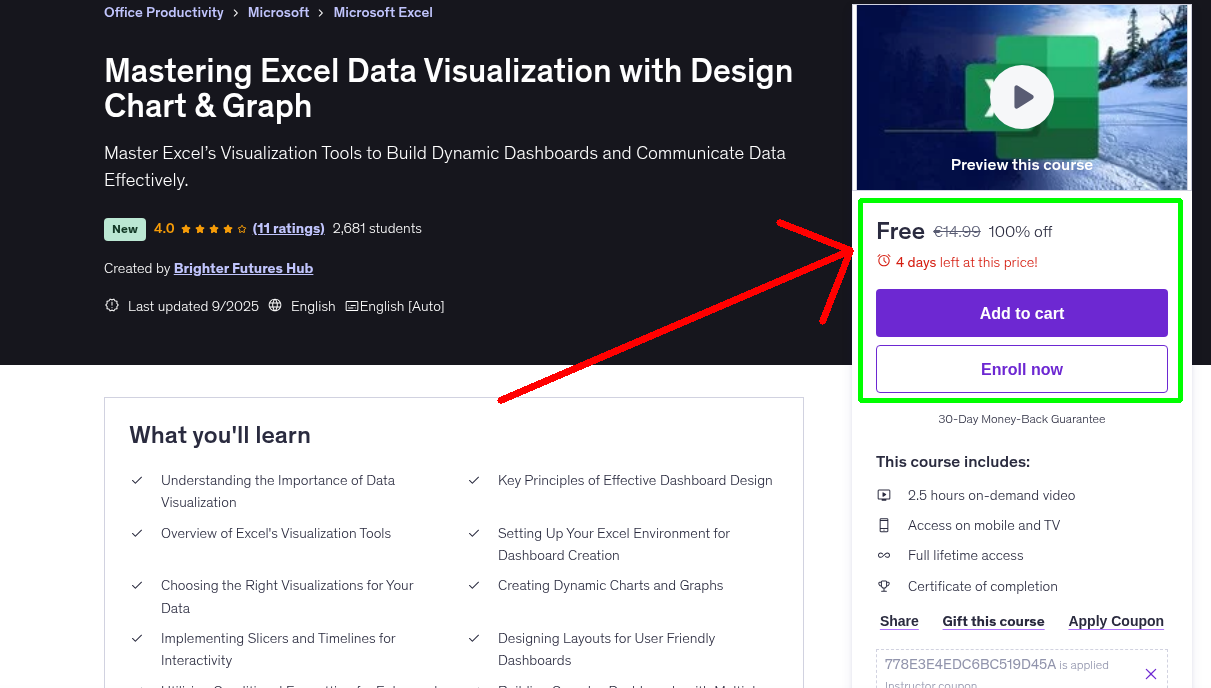View the 11 ratings
The height and width of the screenshot is (688, 1211).
[288, 228]
